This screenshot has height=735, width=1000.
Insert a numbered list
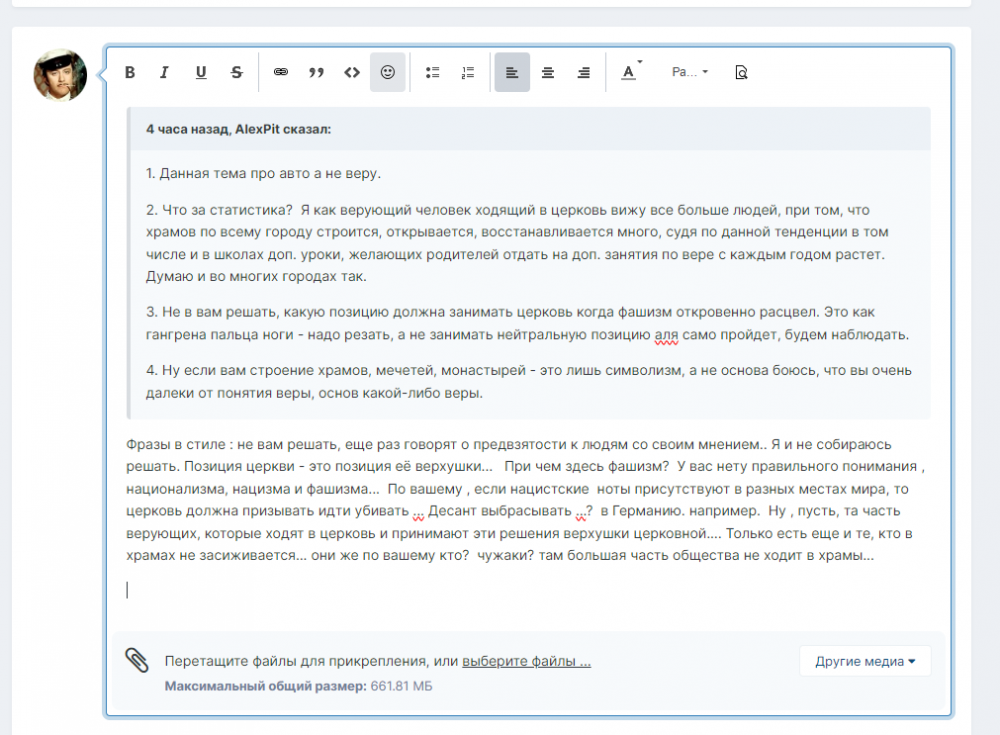[468, 72]
